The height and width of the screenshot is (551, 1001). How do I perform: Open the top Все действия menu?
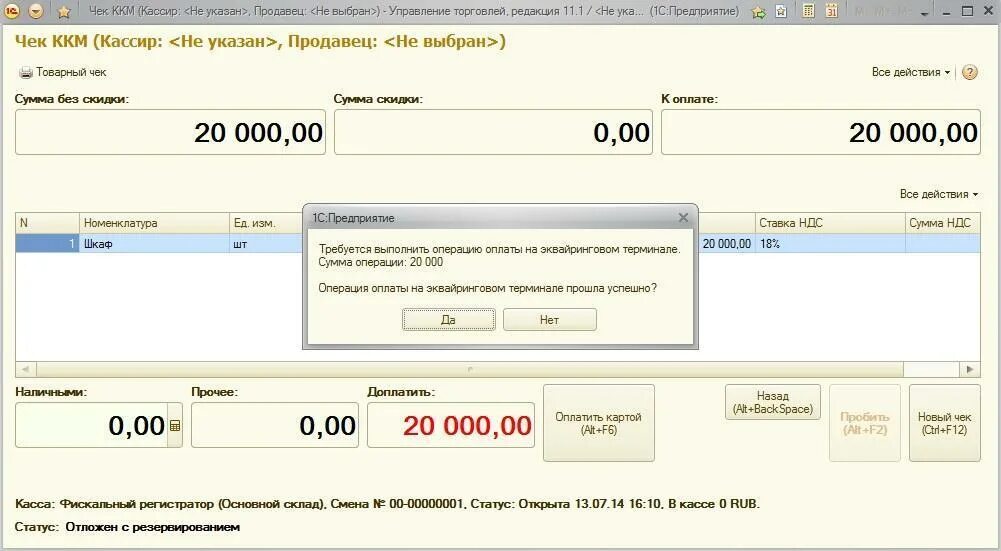910,72
